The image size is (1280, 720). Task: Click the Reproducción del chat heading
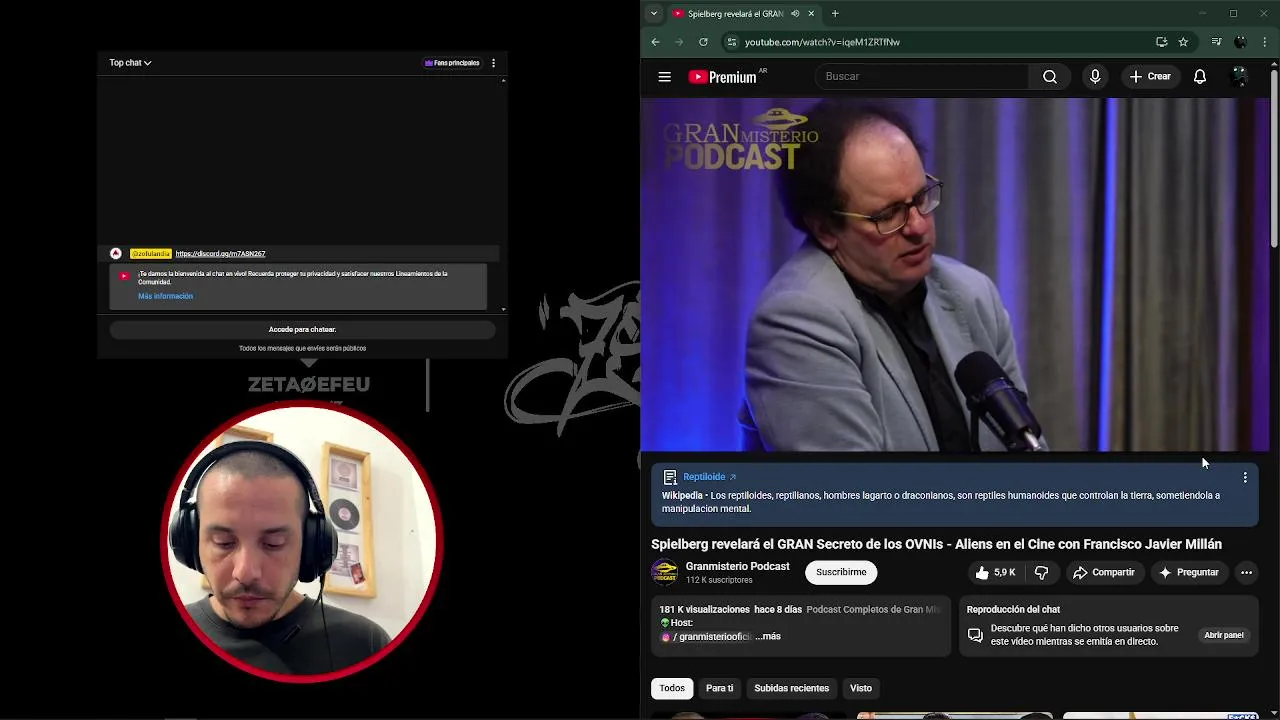[1013, 609]
